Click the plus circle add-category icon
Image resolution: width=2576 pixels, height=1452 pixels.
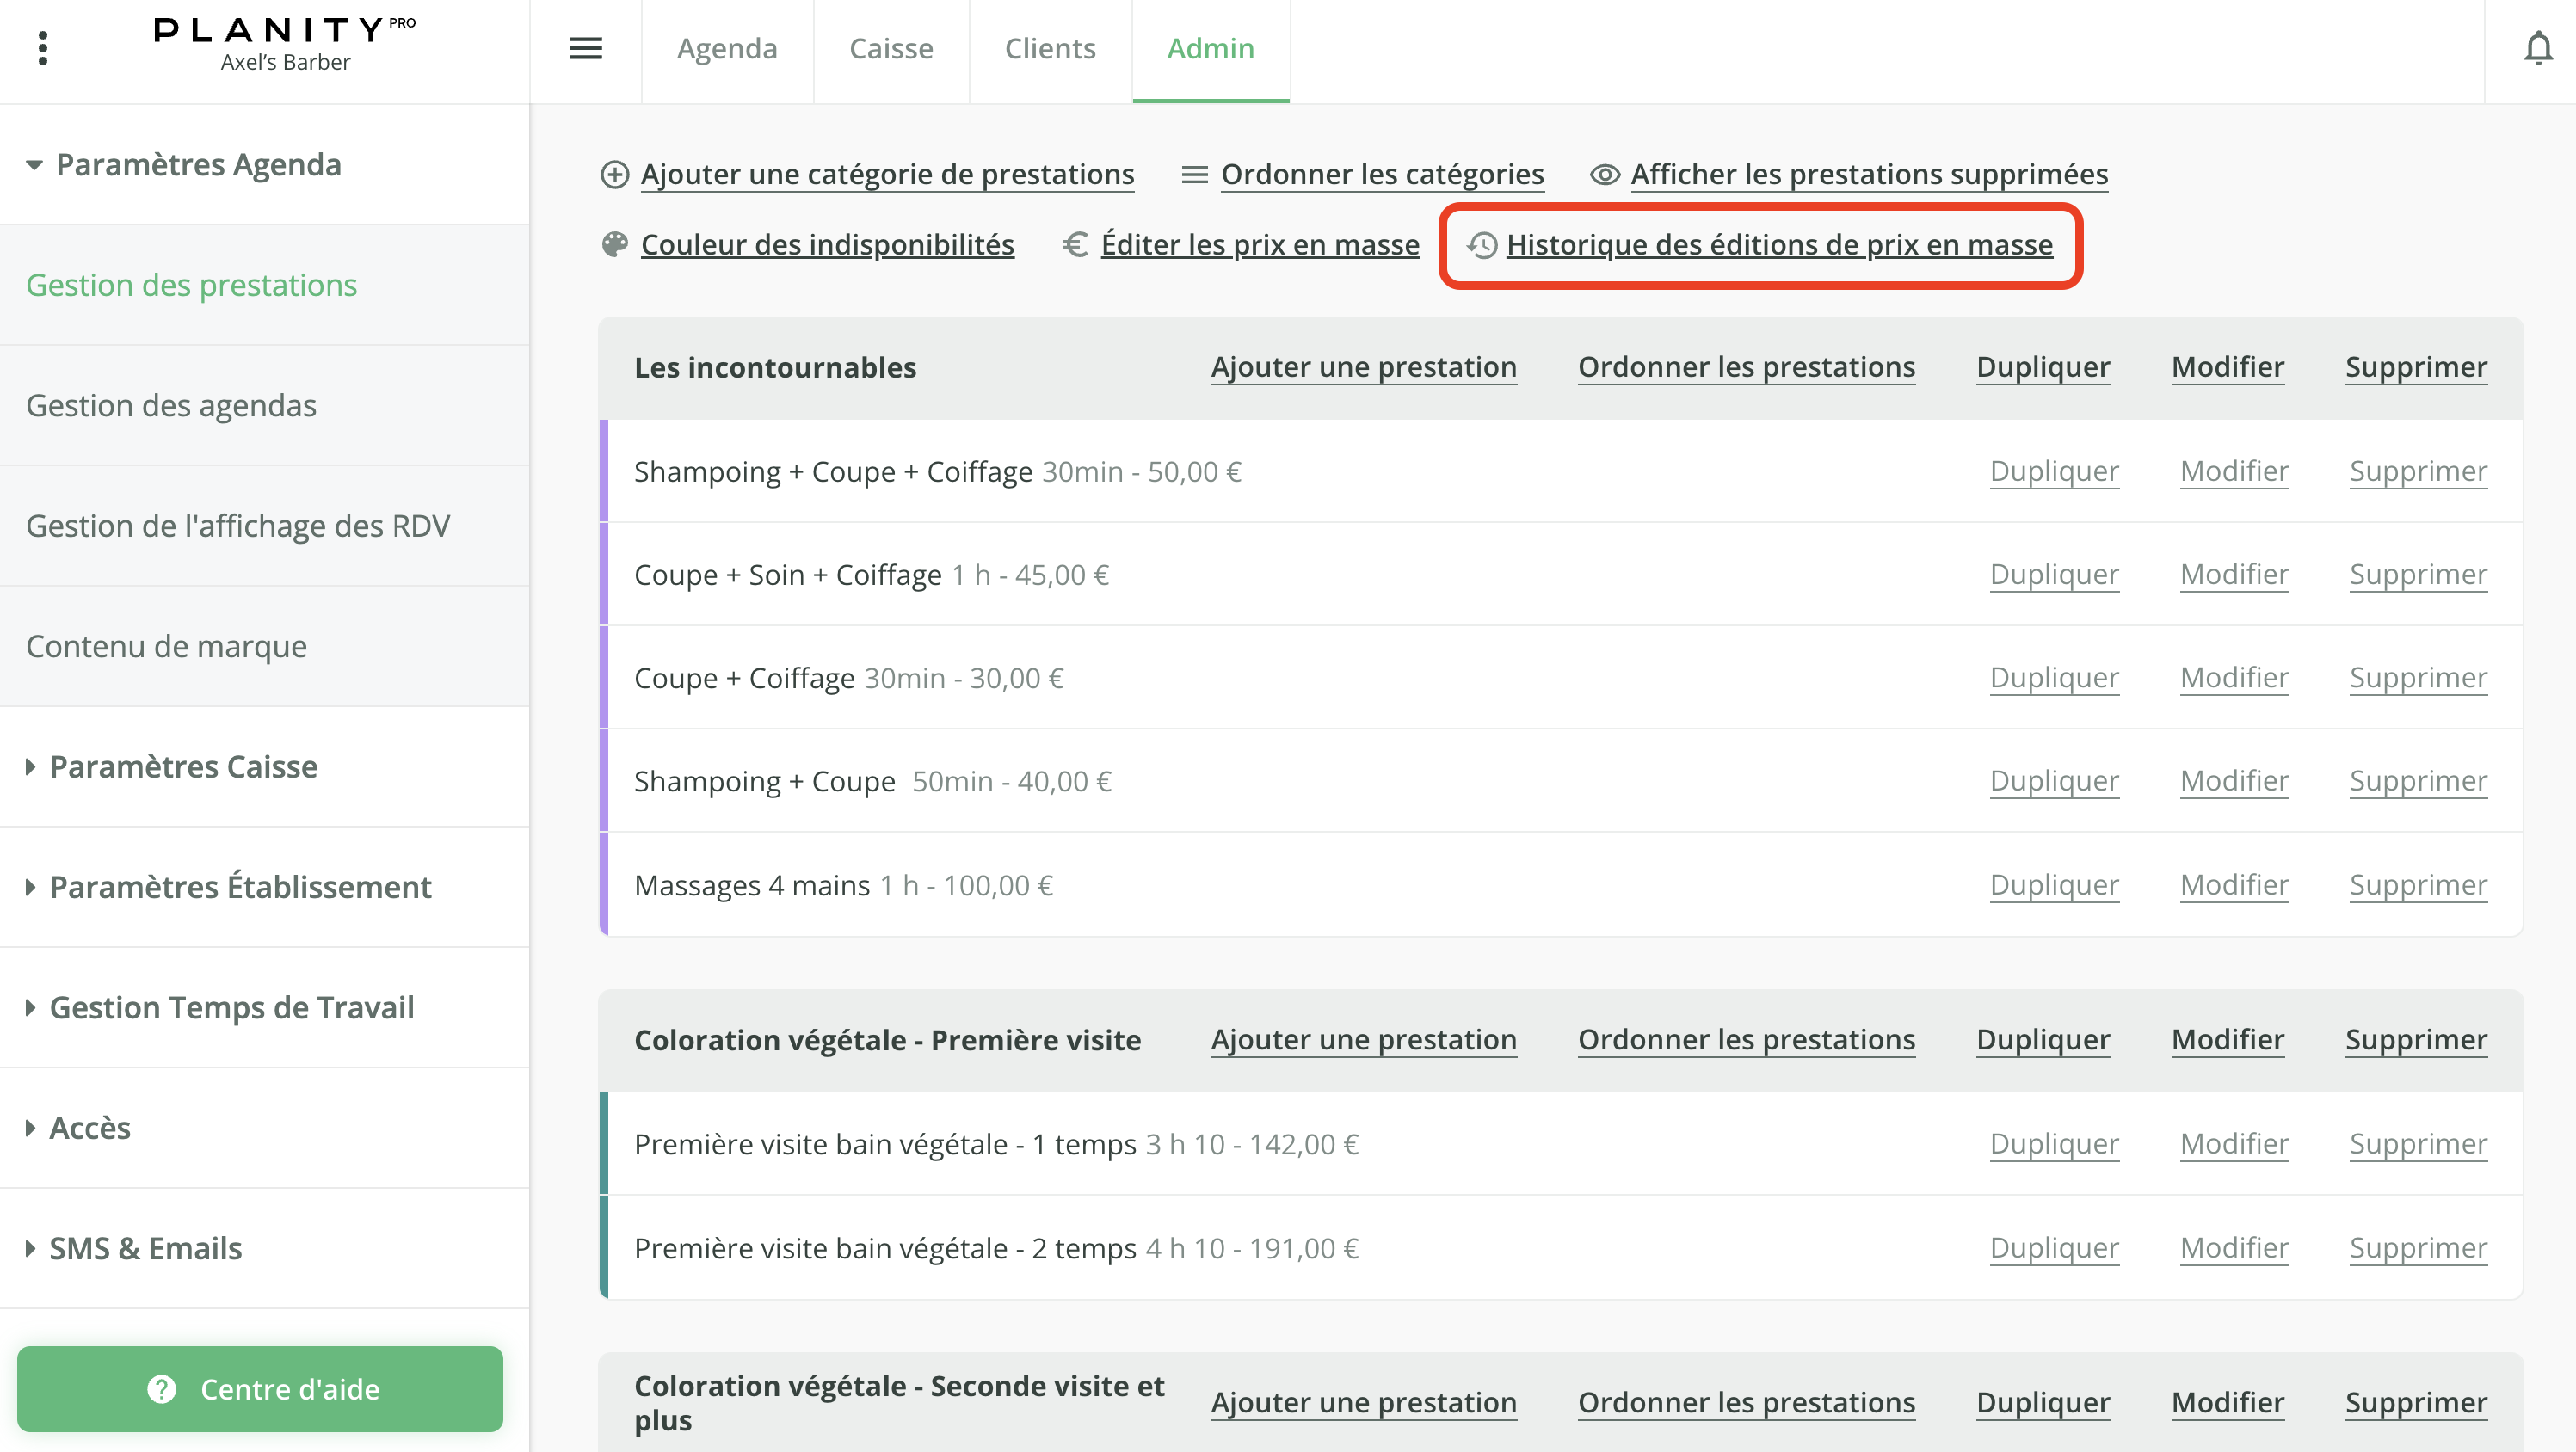coord(614,174)
